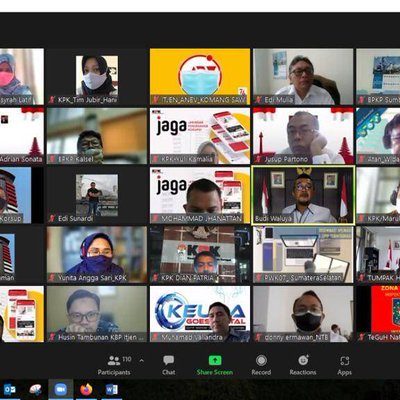Open Firefox from the taskbar
This screenshot has height=400, width=400.
click(86, 389)
